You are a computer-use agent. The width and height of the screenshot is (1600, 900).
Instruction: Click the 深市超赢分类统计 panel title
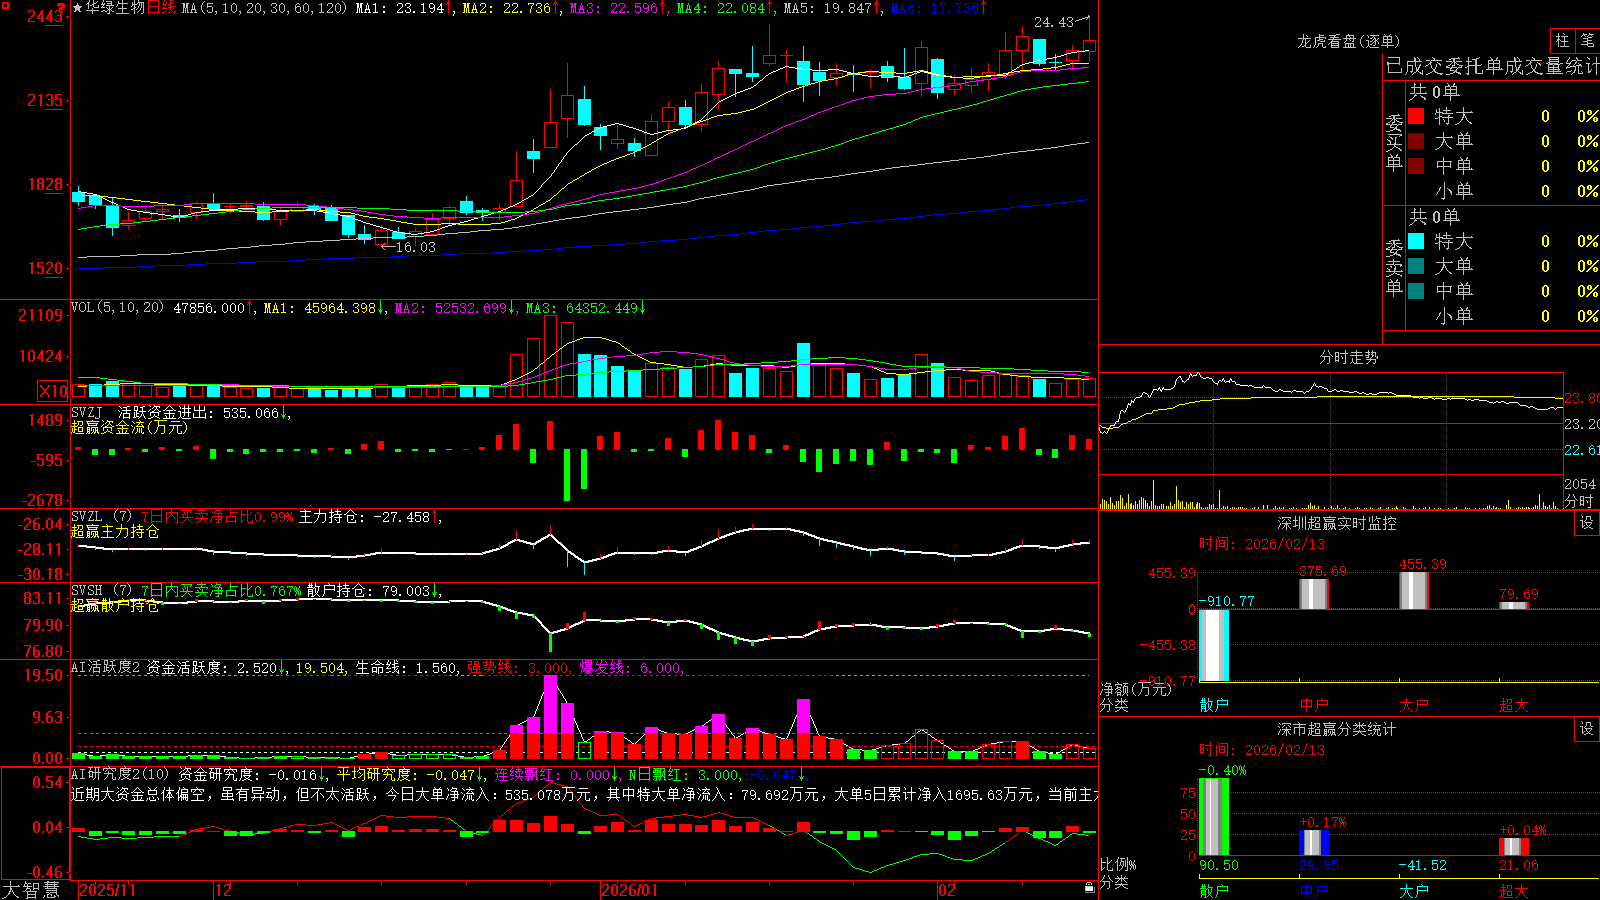tap(1336, 729)
